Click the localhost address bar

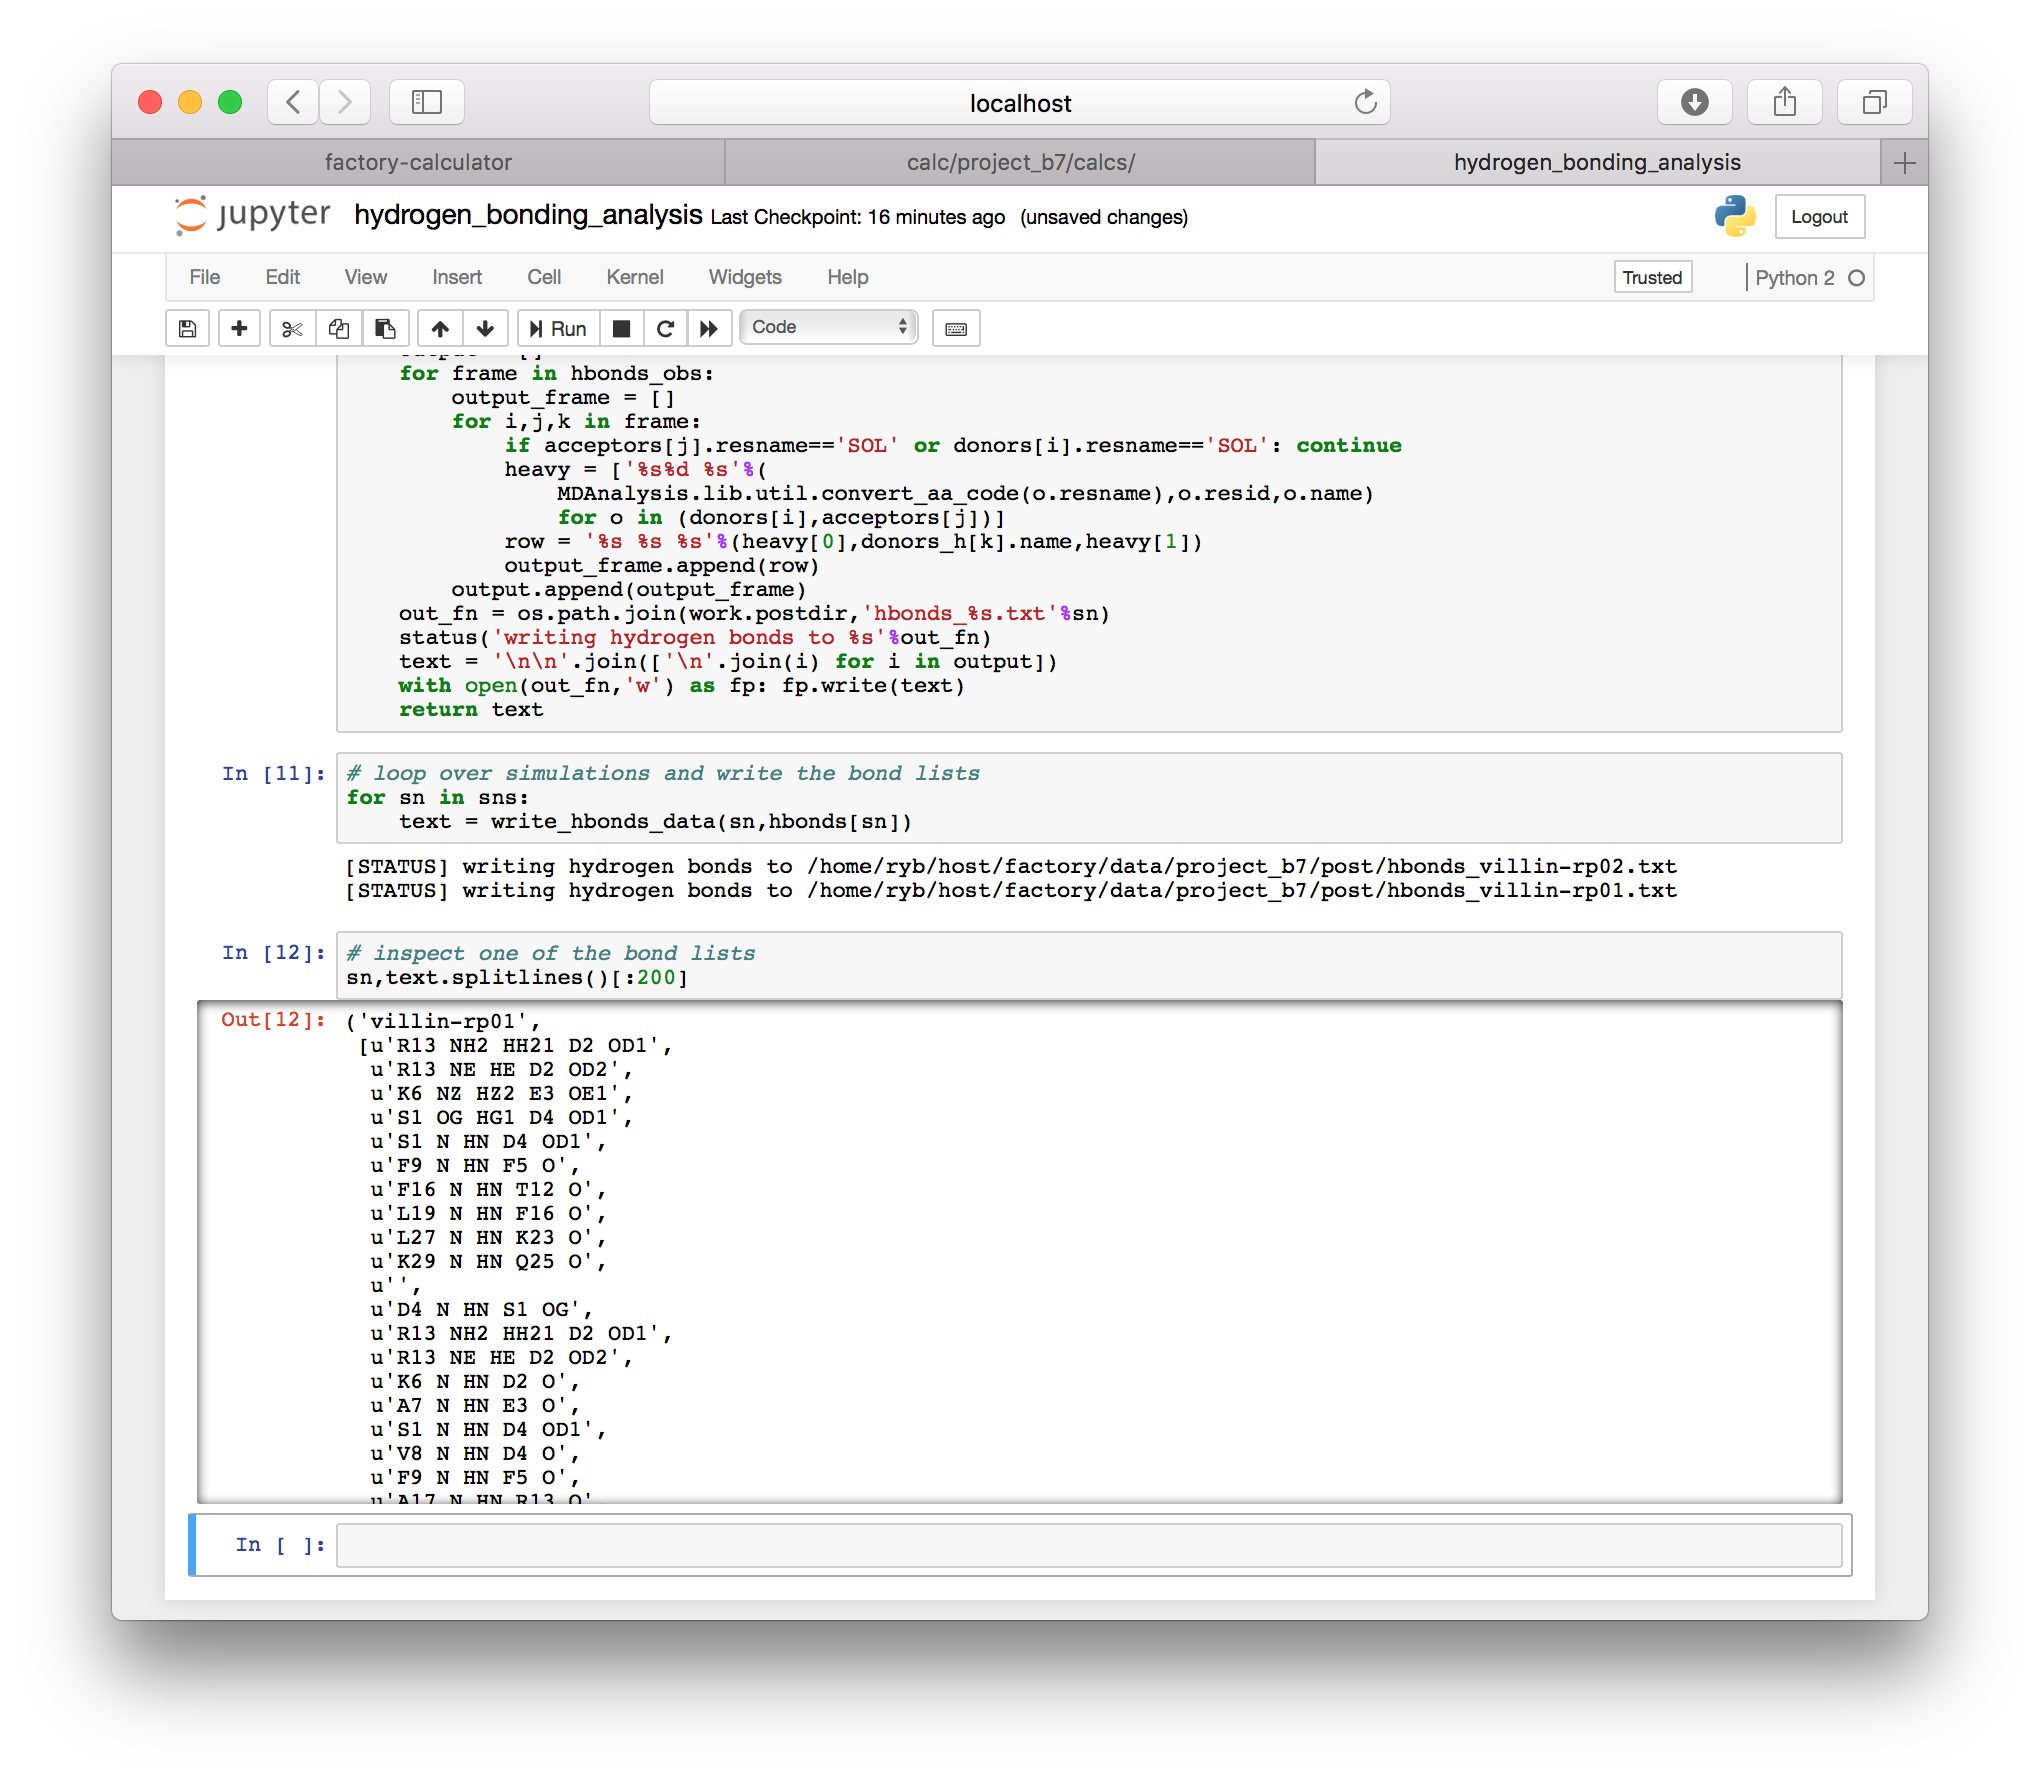(1020, 102)
